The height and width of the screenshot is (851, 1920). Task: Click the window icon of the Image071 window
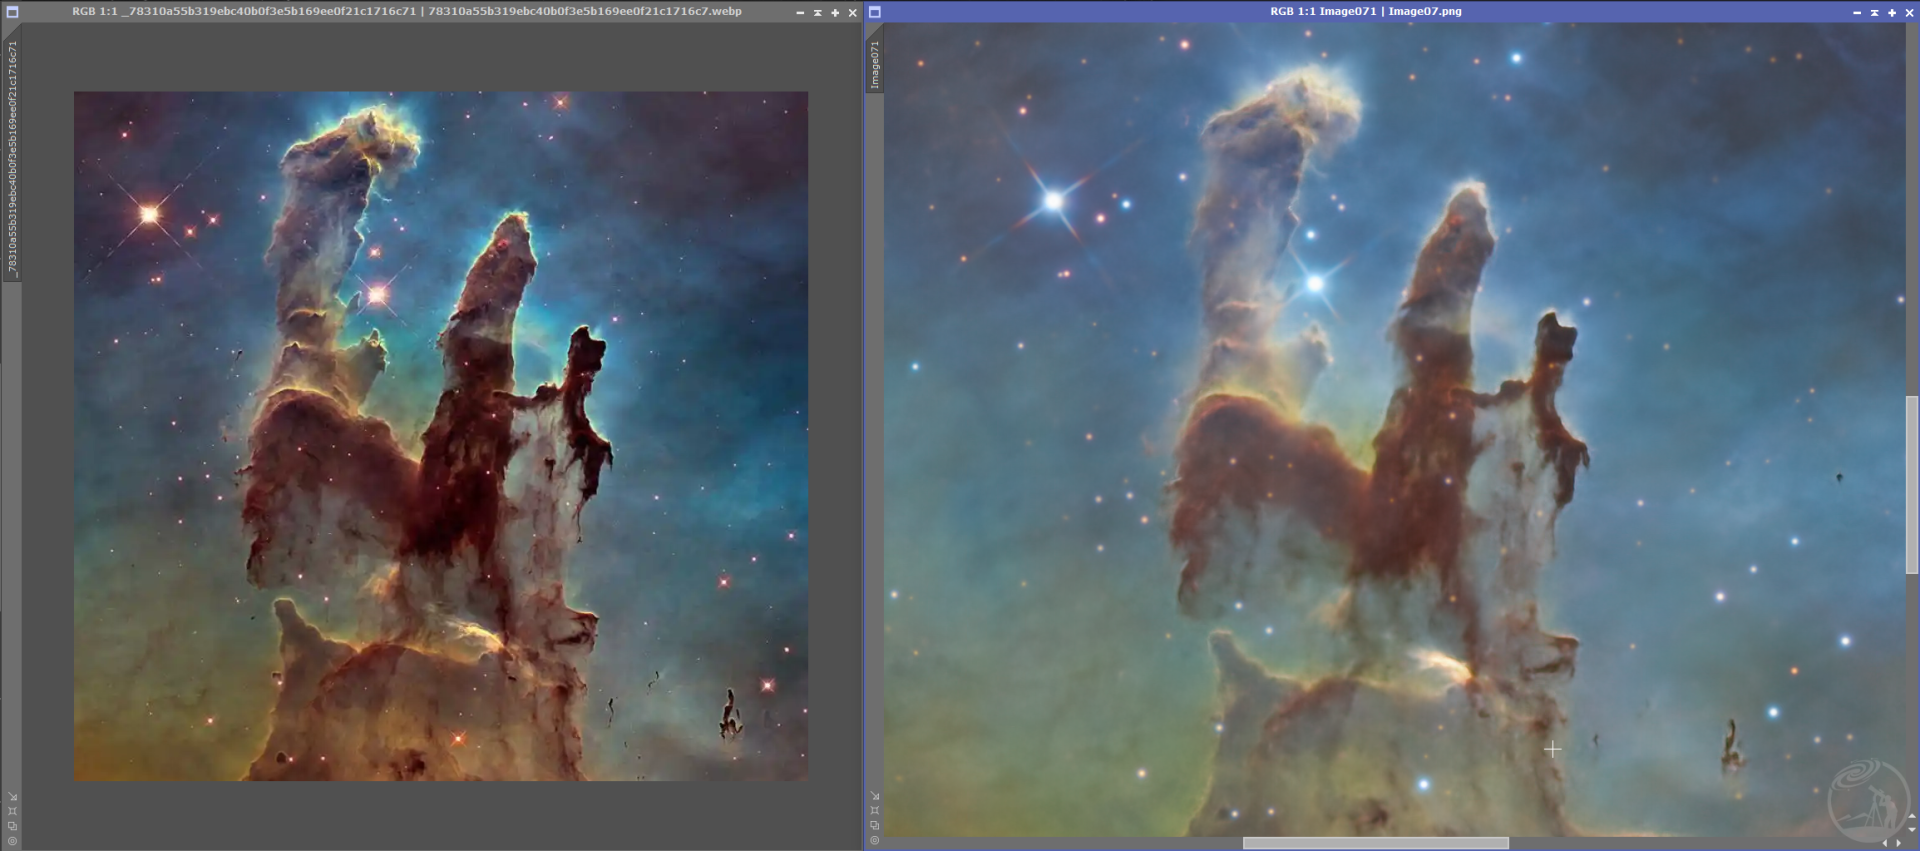point(875,12)
